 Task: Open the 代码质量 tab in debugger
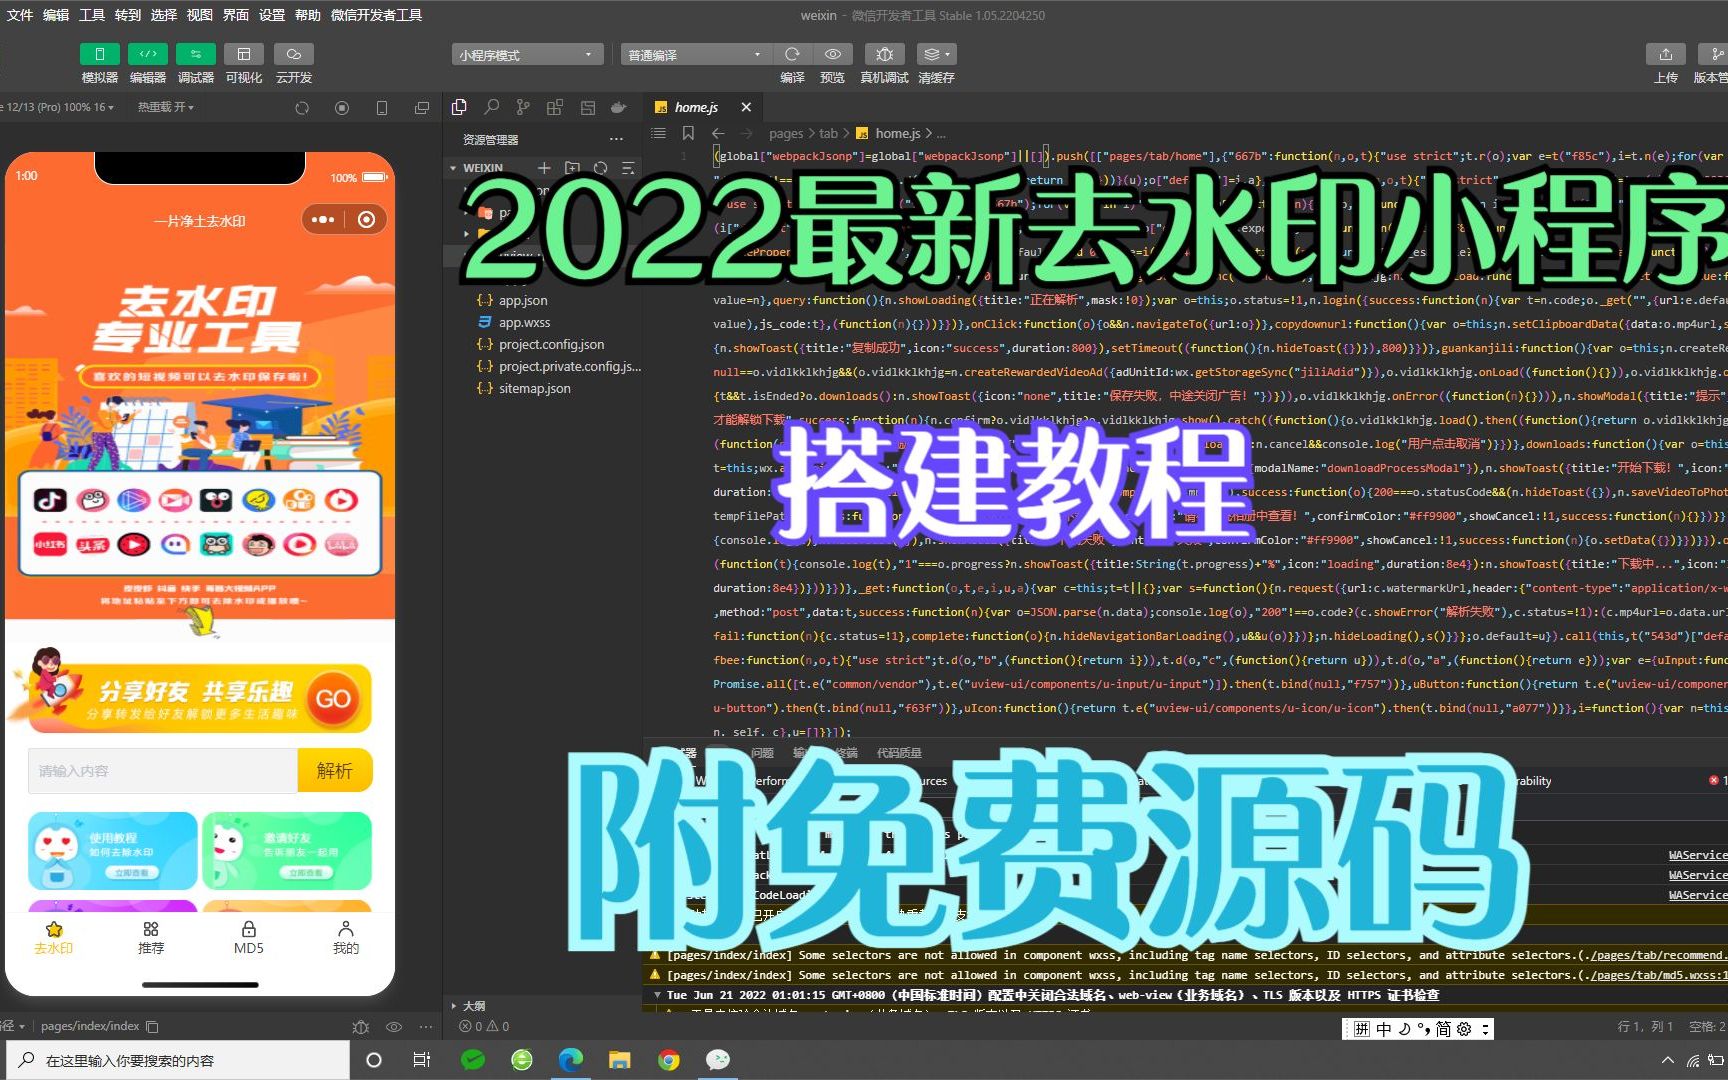[x=899, y=753]
